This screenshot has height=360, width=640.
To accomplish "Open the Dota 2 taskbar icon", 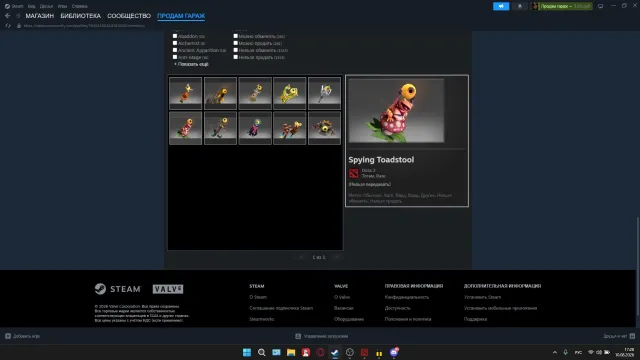I will 364,352.
